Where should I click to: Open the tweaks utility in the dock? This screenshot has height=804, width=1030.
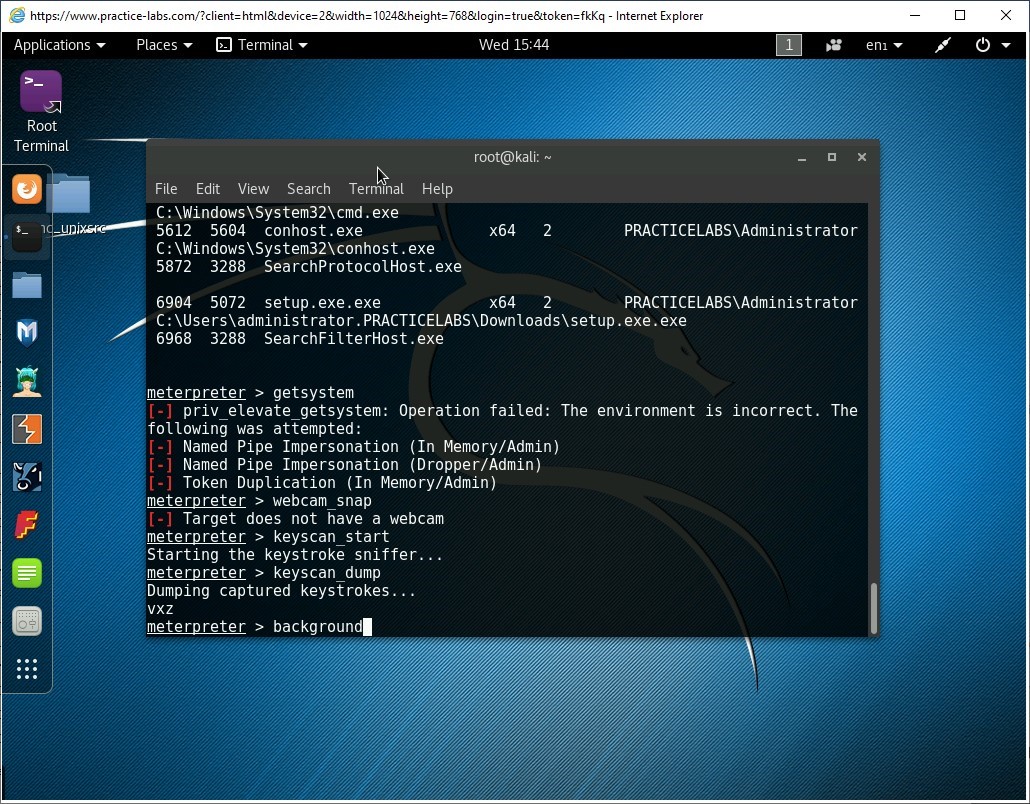tap(27, 621)
